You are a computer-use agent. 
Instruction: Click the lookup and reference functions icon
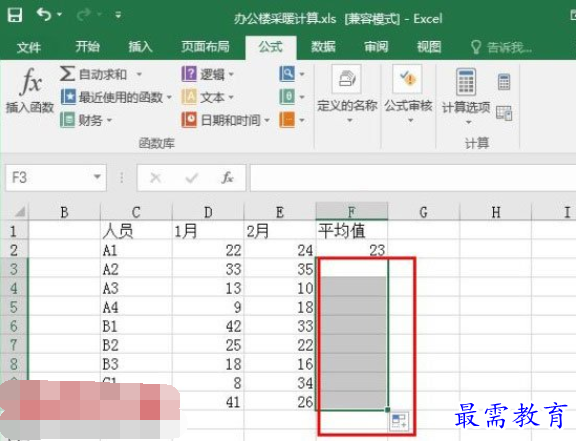tap(287, 74)
